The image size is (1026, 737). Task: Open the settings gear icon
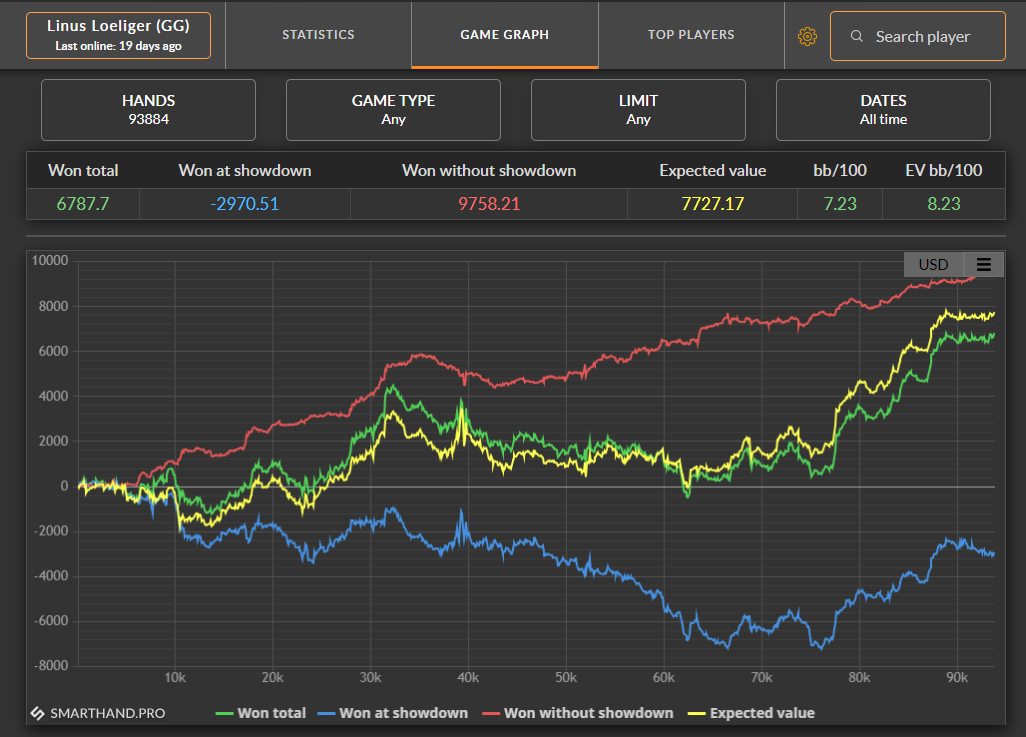tap(807, 37)
